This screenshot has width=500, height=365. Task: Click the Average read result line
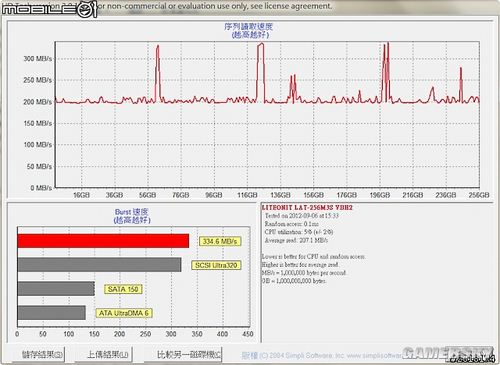pos(296,240)
